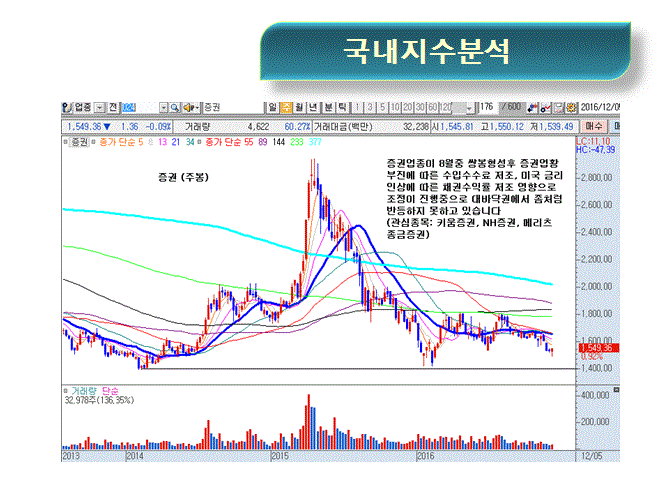The image size is (668, 498).
Task: Click the 전 button
Action: click(x=112, y=107)
